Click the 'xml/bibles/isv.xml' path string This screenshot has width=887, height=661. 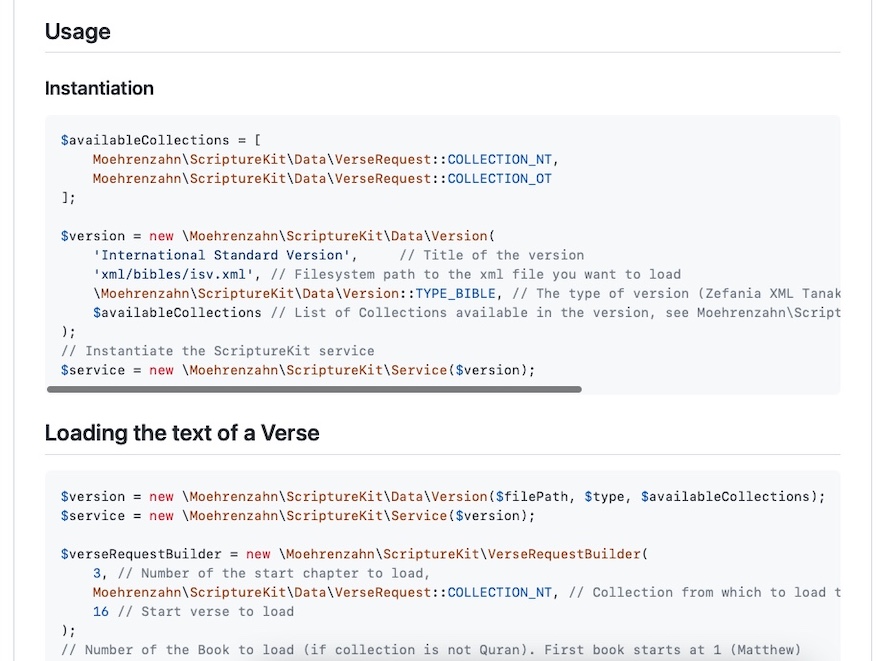click(173, 274)
